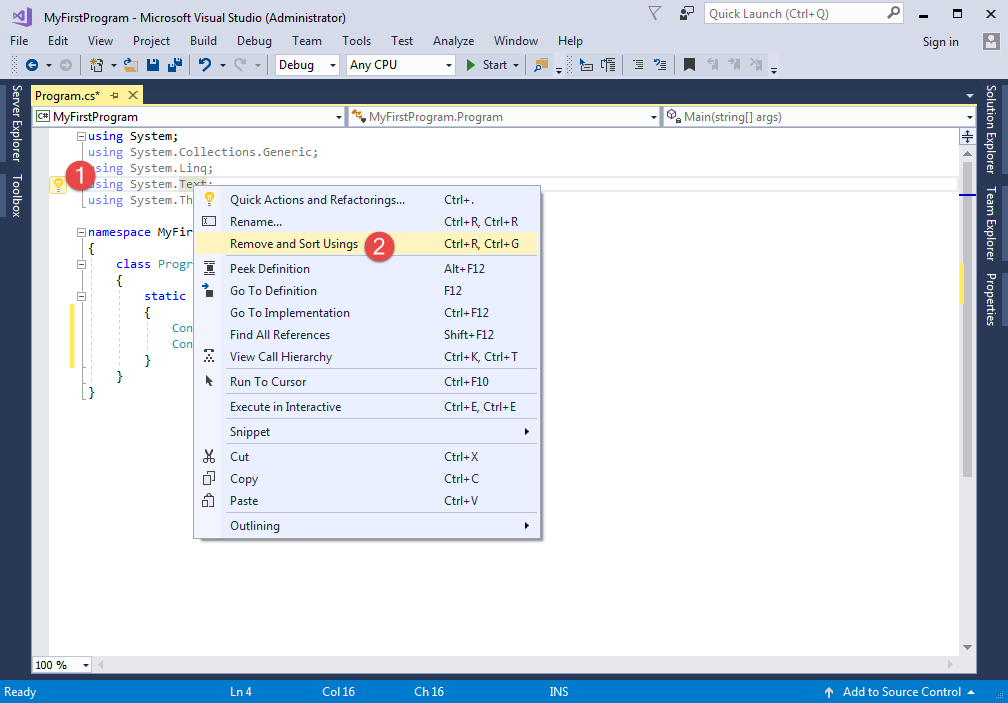Click the Redo toolbar icon
1008x703 pixels.
pos(240,65)
